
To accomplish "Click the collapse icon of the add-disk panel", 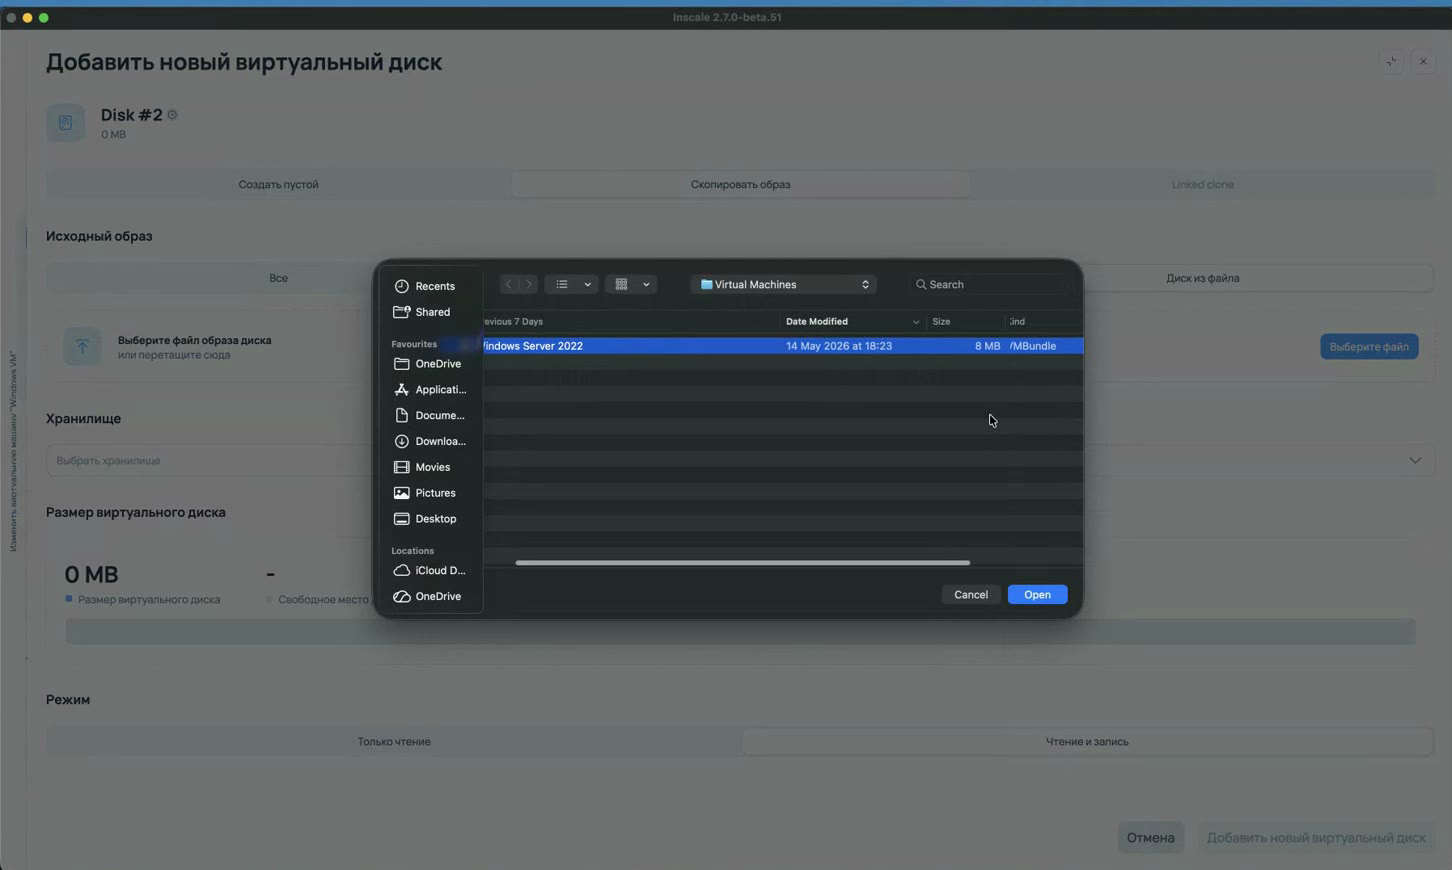I will 1391,62.
